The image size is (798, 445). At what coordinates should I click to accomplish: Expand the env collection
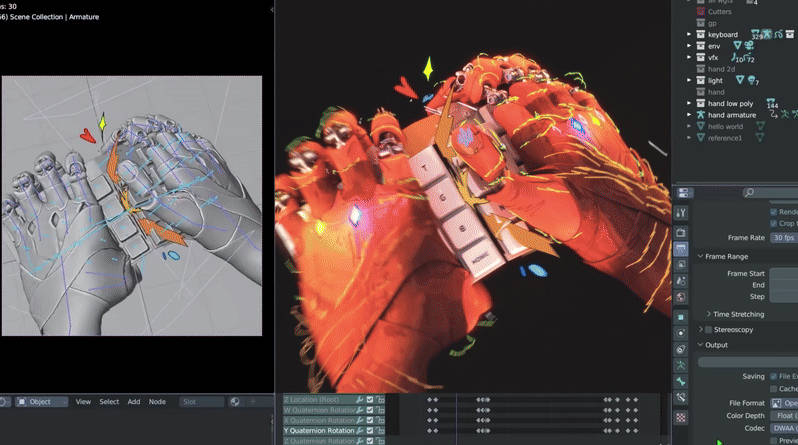tap(689, 46)
